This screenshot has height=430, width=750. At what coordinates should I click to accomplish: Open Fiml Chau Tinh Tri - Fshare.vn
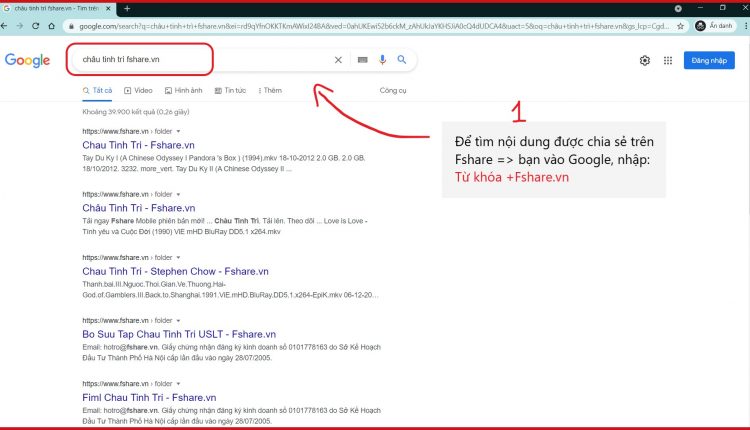tap(149, 397)
